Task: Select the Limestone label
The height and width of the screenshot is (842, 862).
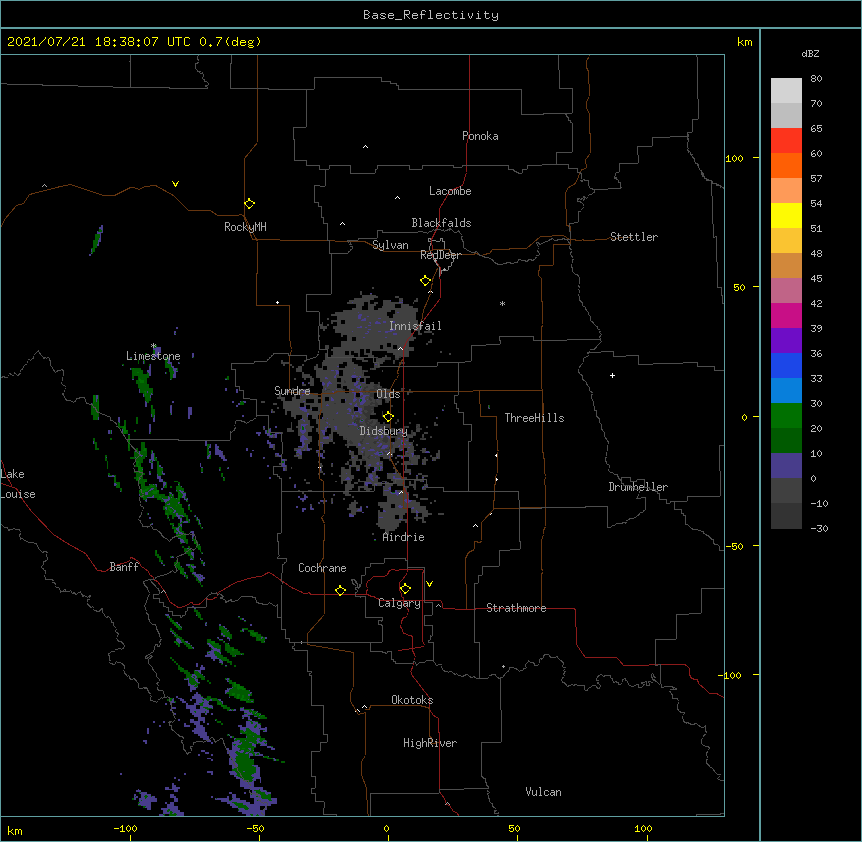Action: (x=153, y=356)
